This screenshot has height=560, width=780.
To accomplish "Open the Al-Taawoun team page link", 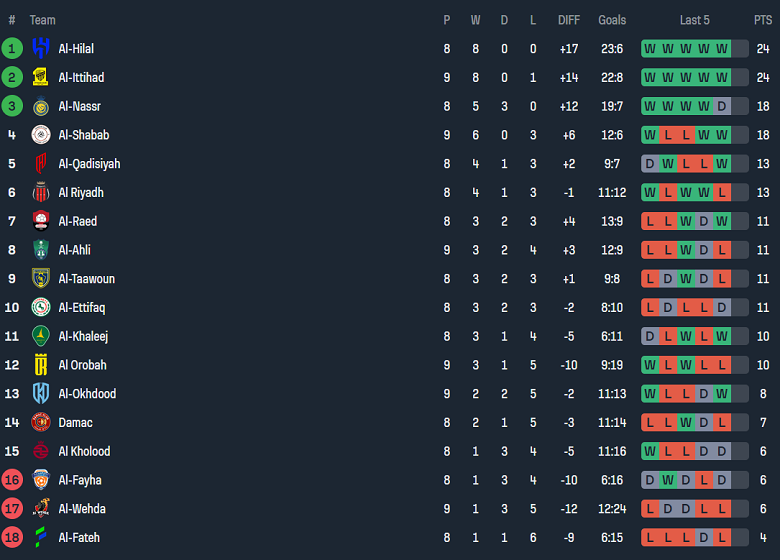I will (86, 279).
